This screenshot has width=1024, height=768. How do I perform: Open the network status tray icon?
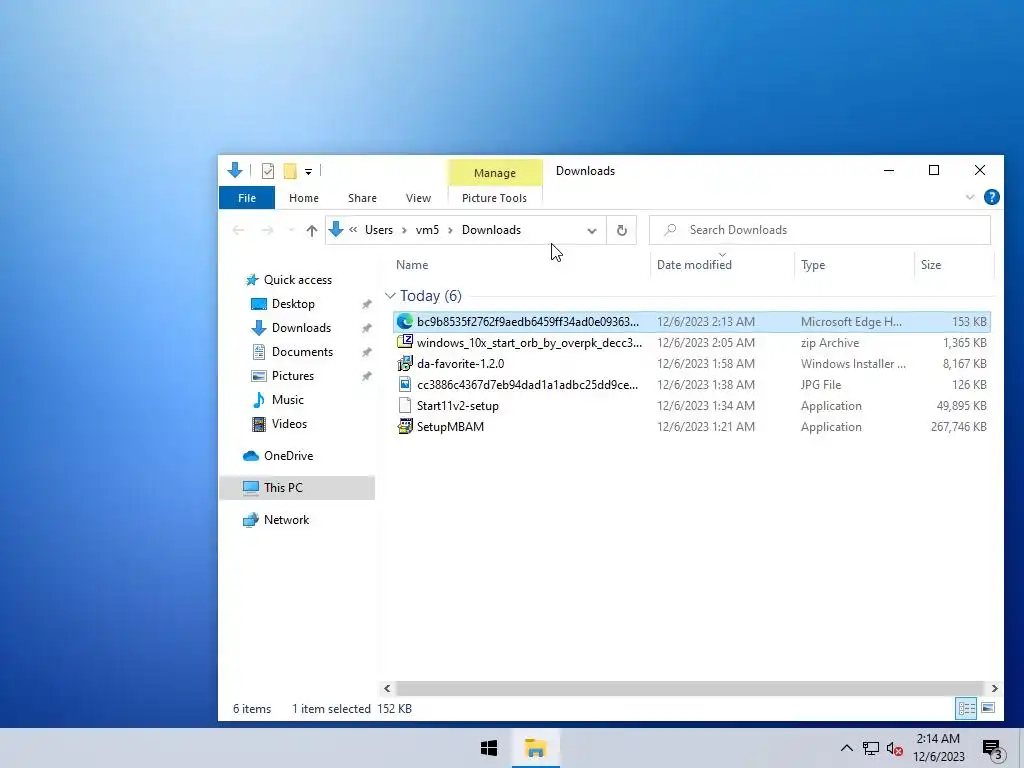[x=871, y=748]
